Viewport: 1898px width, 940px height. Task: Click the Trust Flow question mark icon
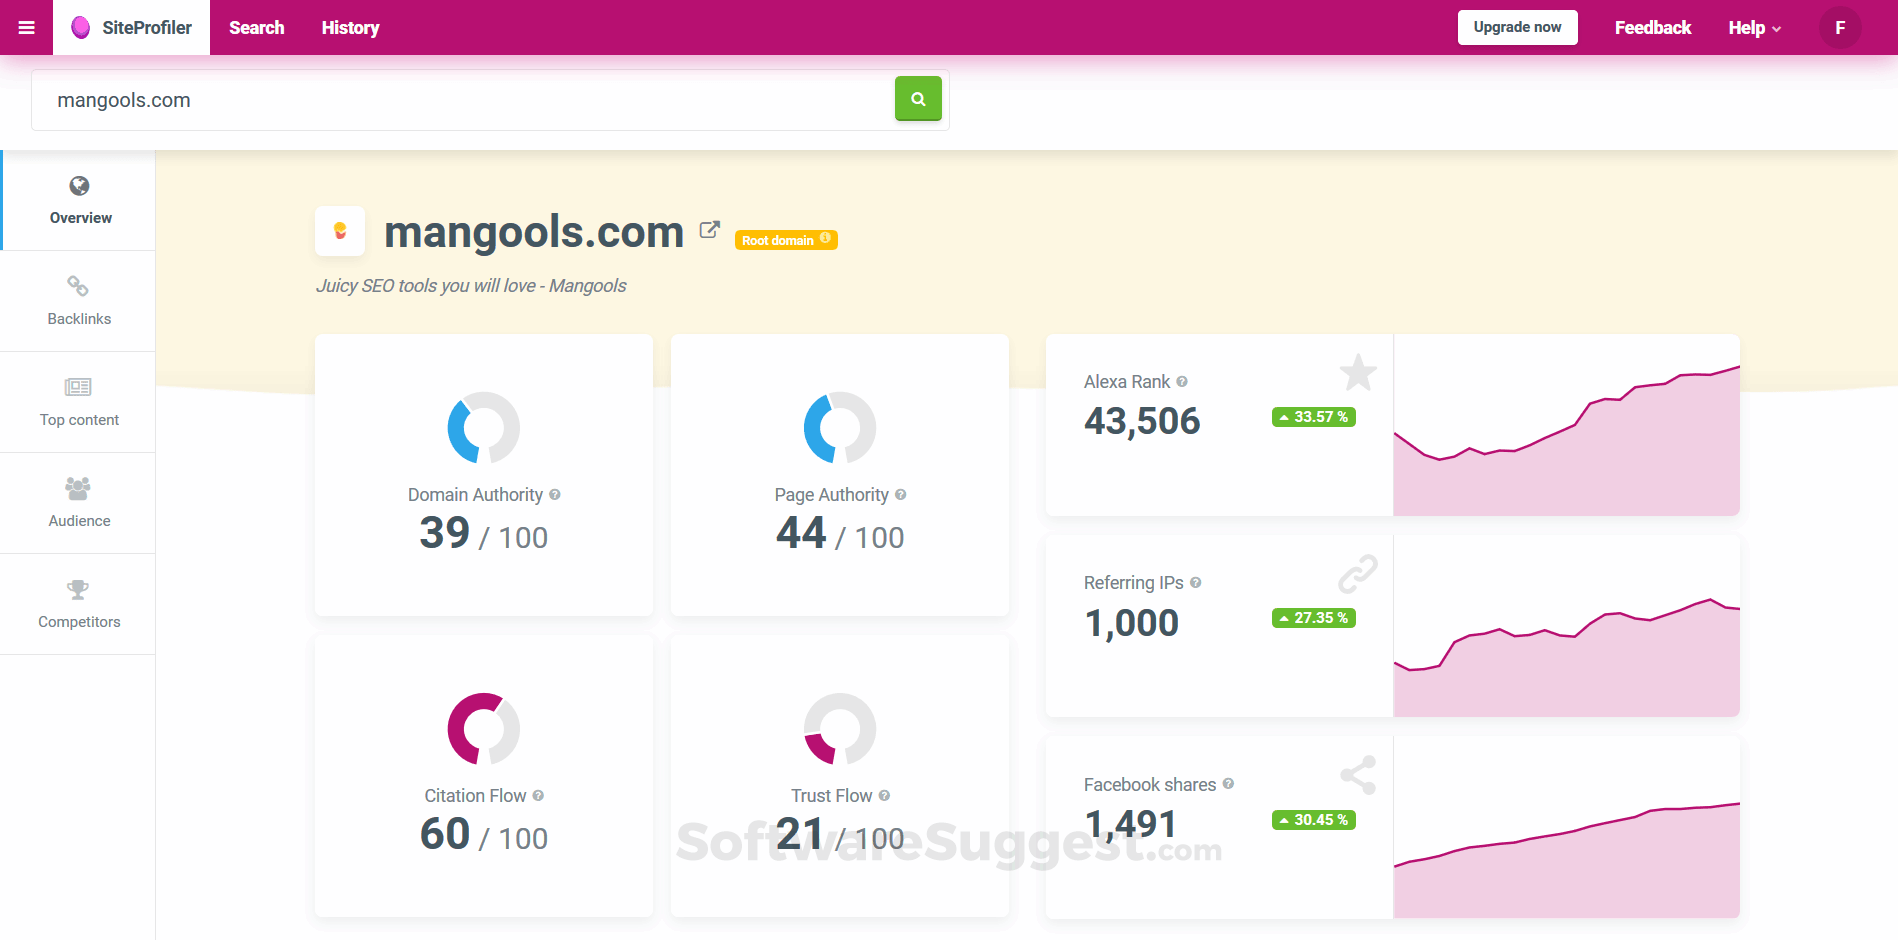point(884,795)
